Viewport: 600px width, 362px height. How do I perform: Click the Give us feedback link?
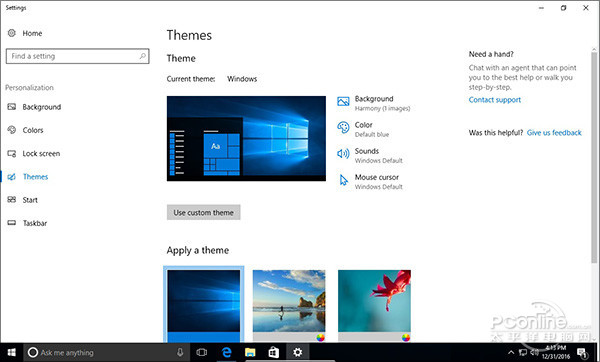554,133
